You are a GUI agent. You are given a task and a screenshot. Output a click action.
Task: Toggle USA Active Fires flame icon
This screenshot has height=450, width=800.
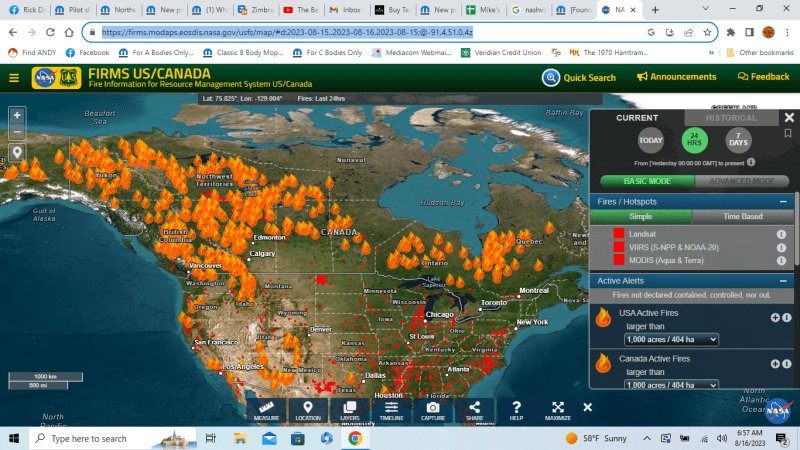[x=603, y=317]
